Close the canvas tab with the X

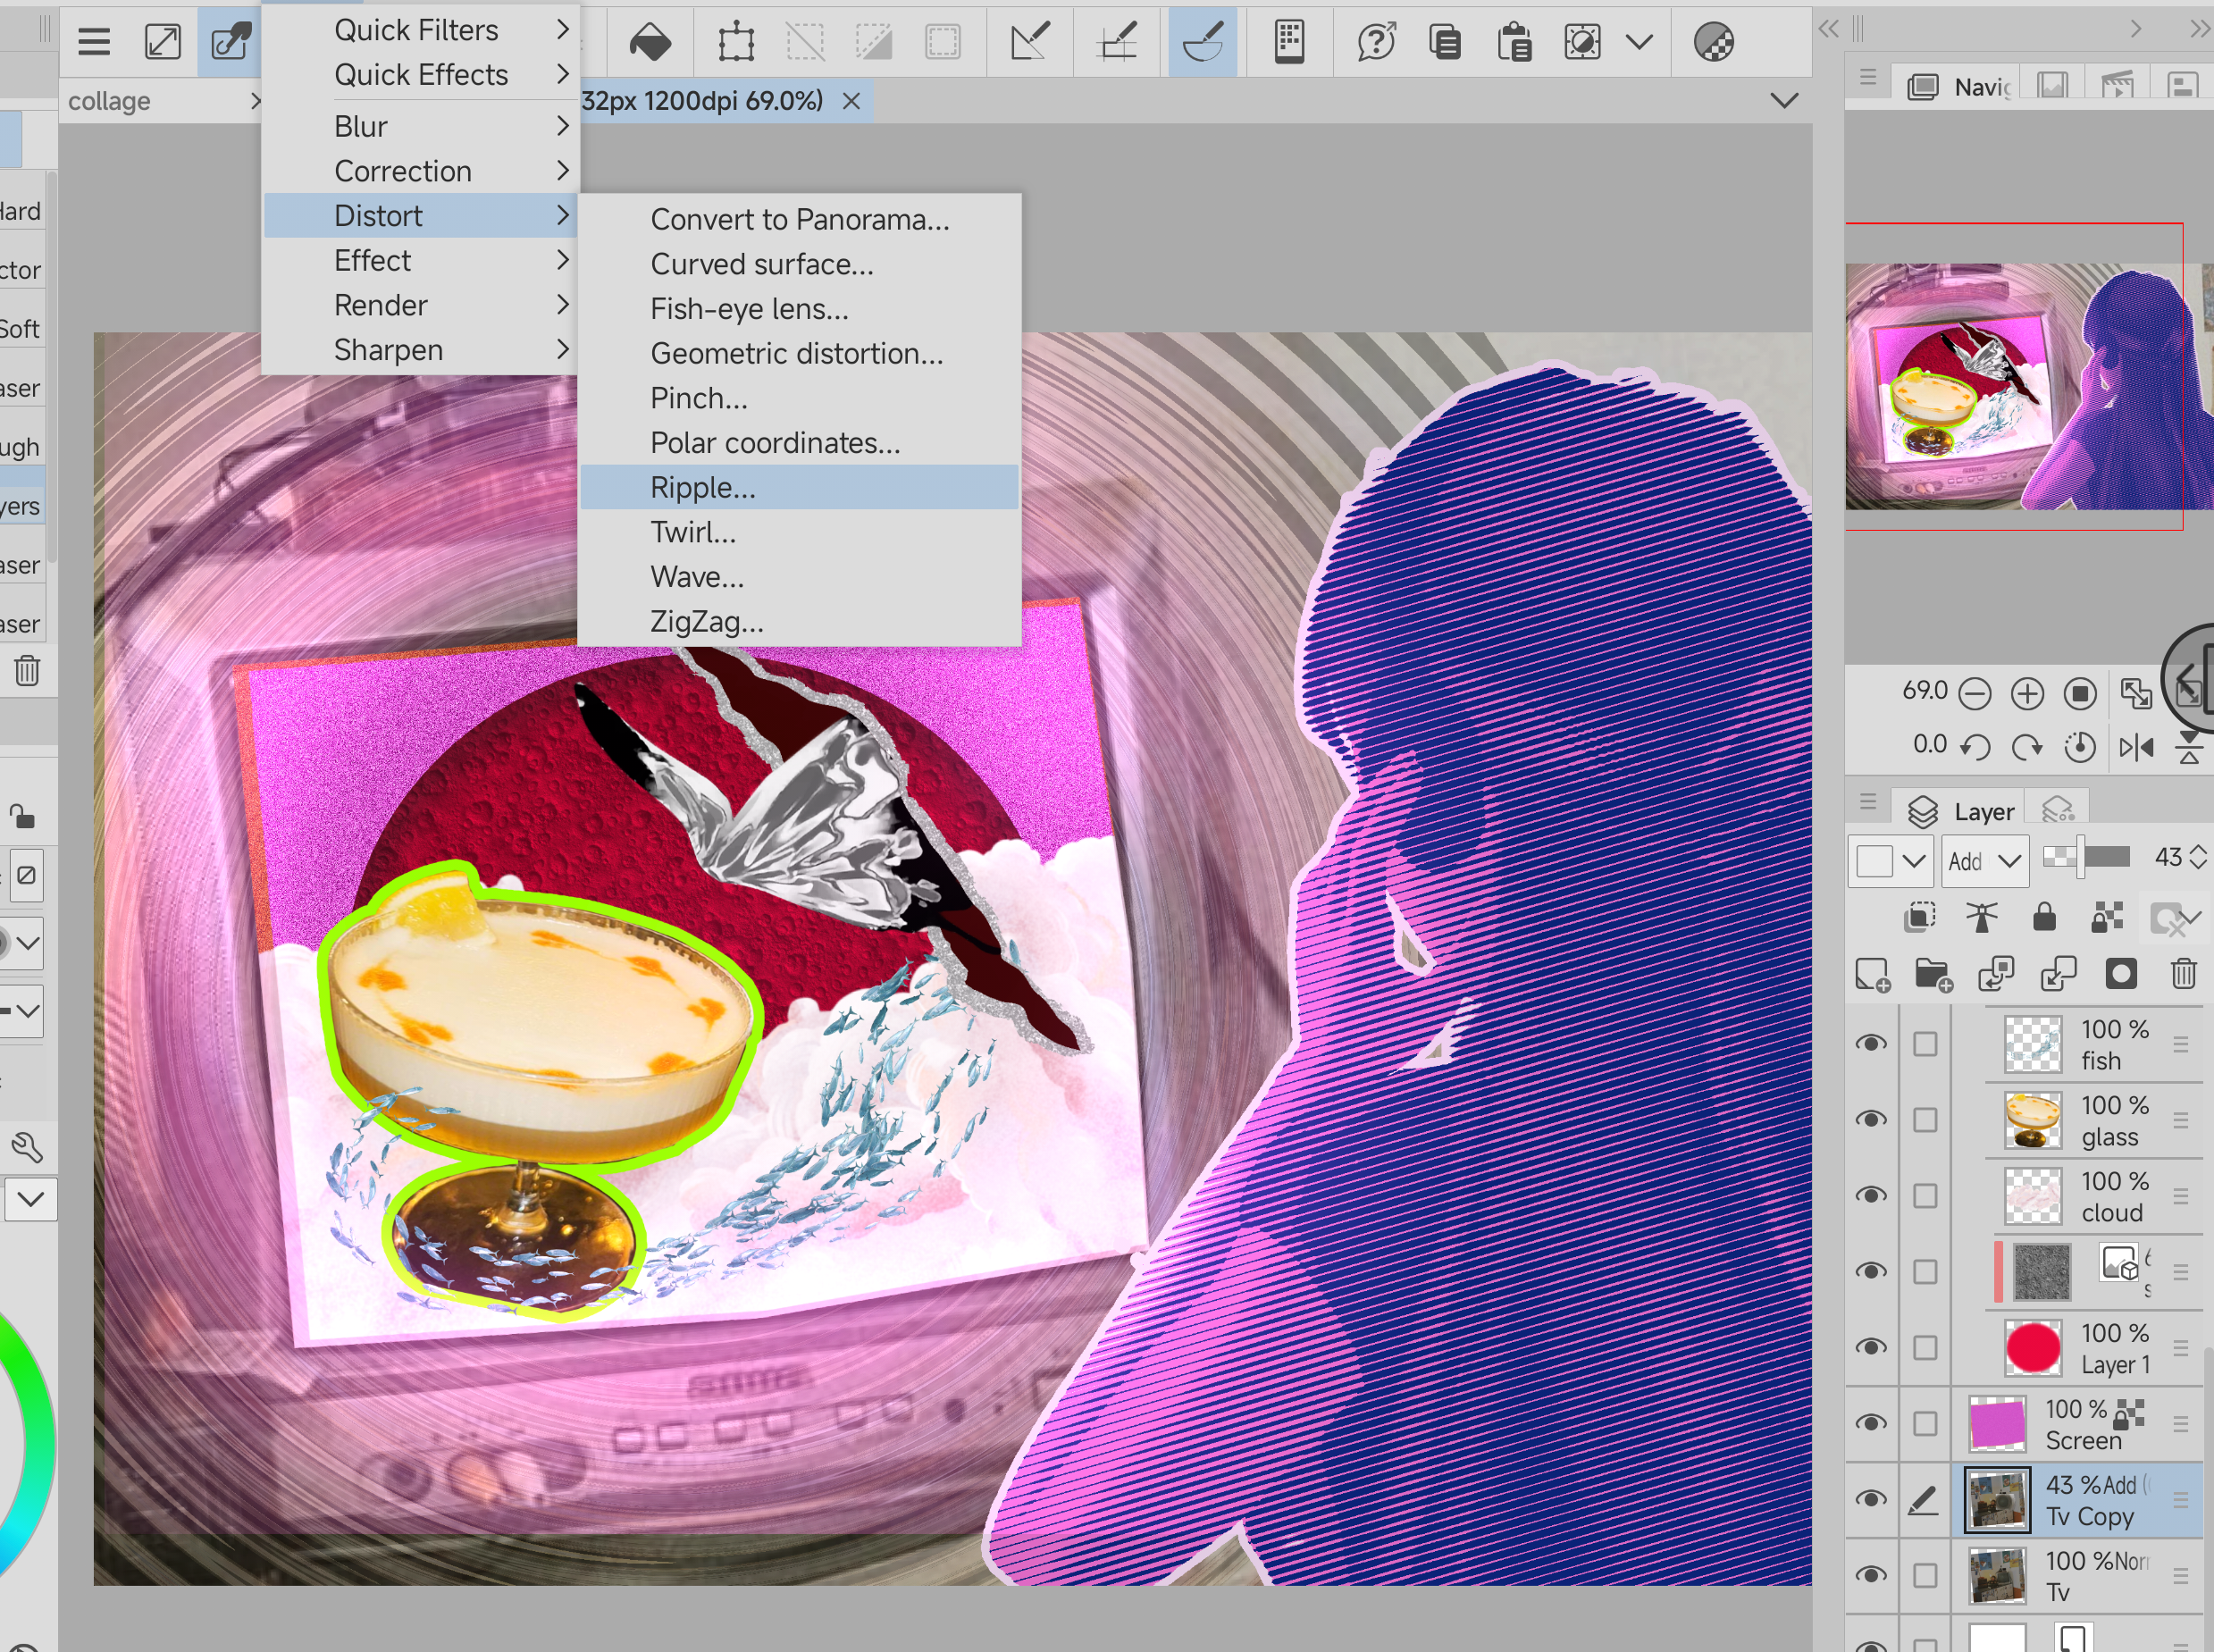[x=851, y=101]
